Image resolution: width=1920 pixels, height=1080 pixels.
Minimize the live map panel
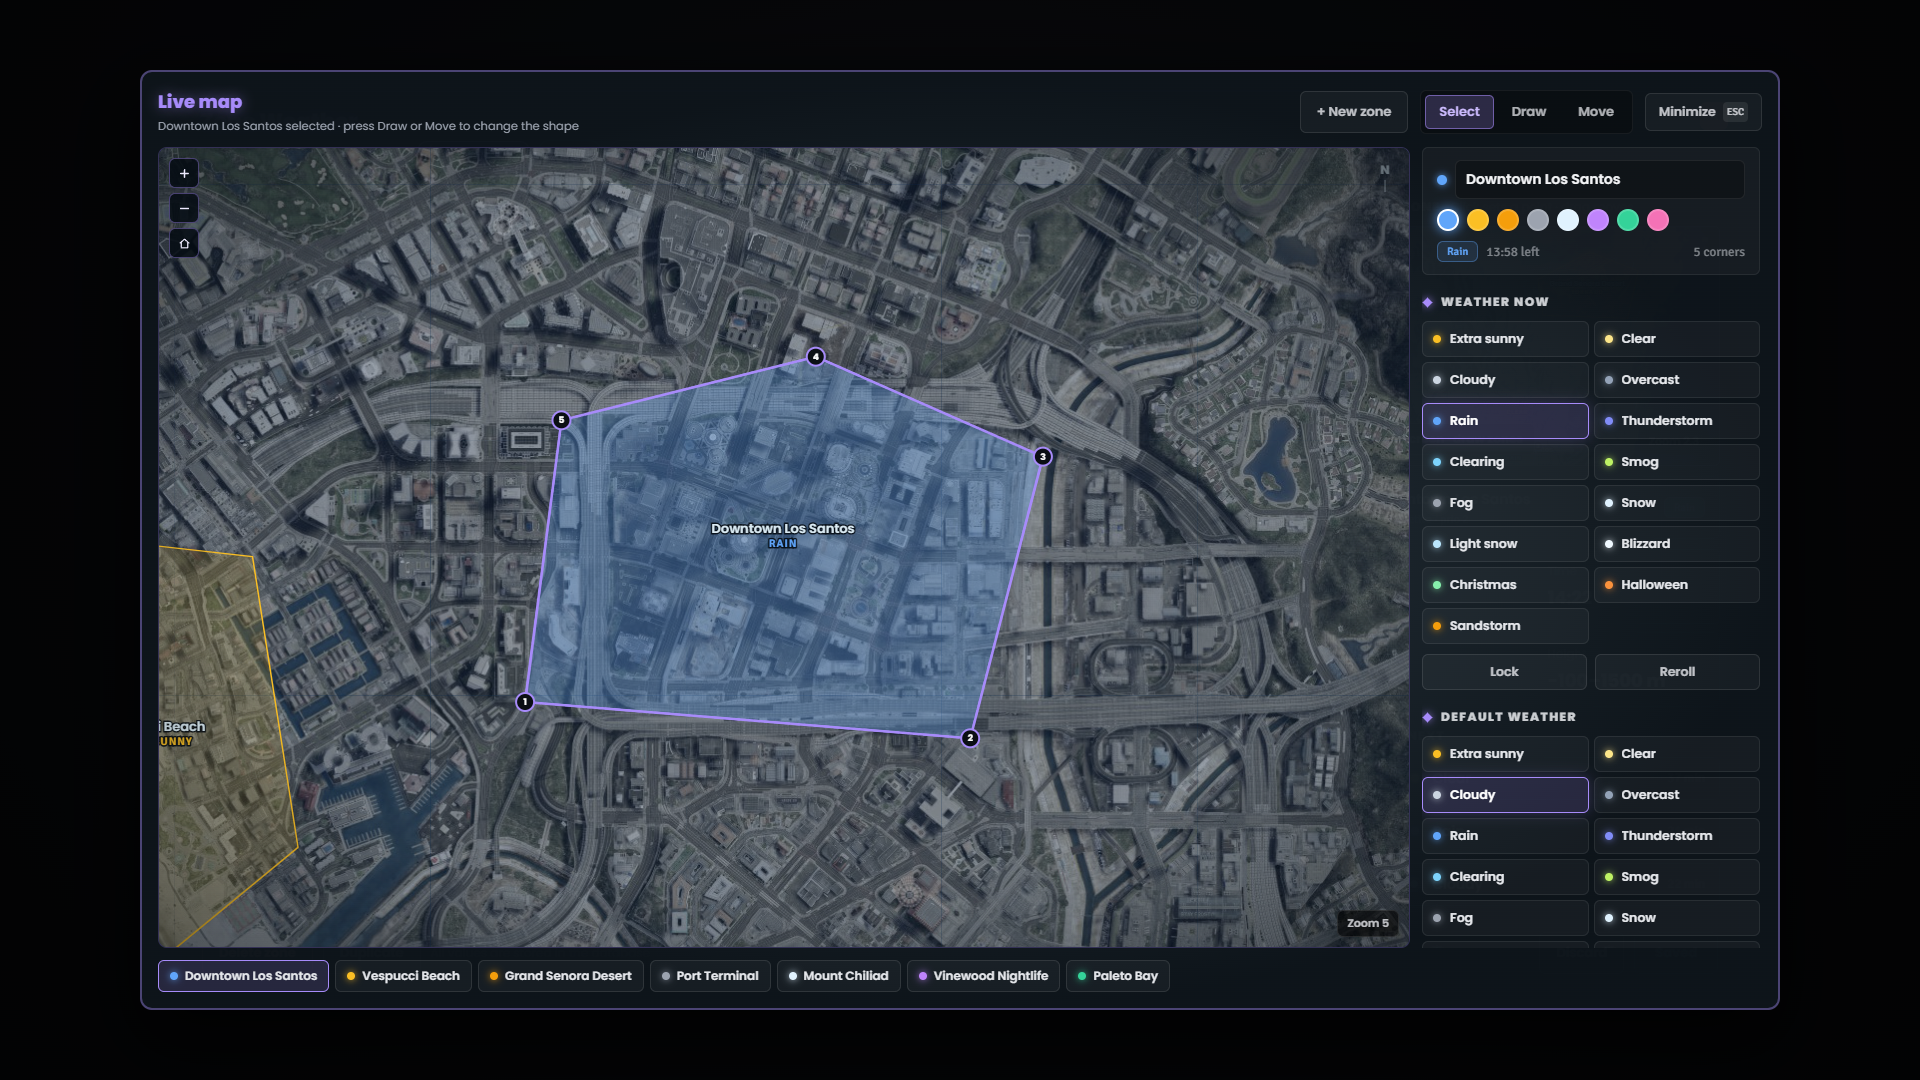click(1703, 112)
